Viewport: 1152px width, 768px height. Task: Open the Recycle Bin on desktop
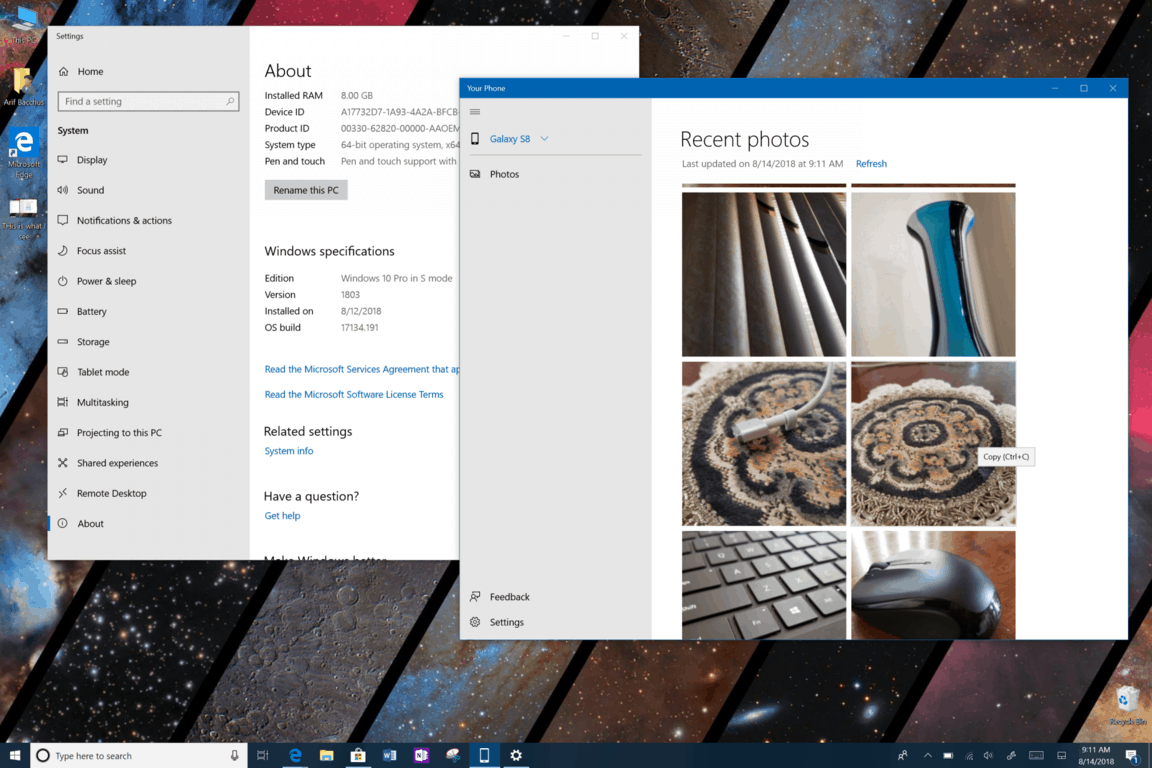point(1127,706)
